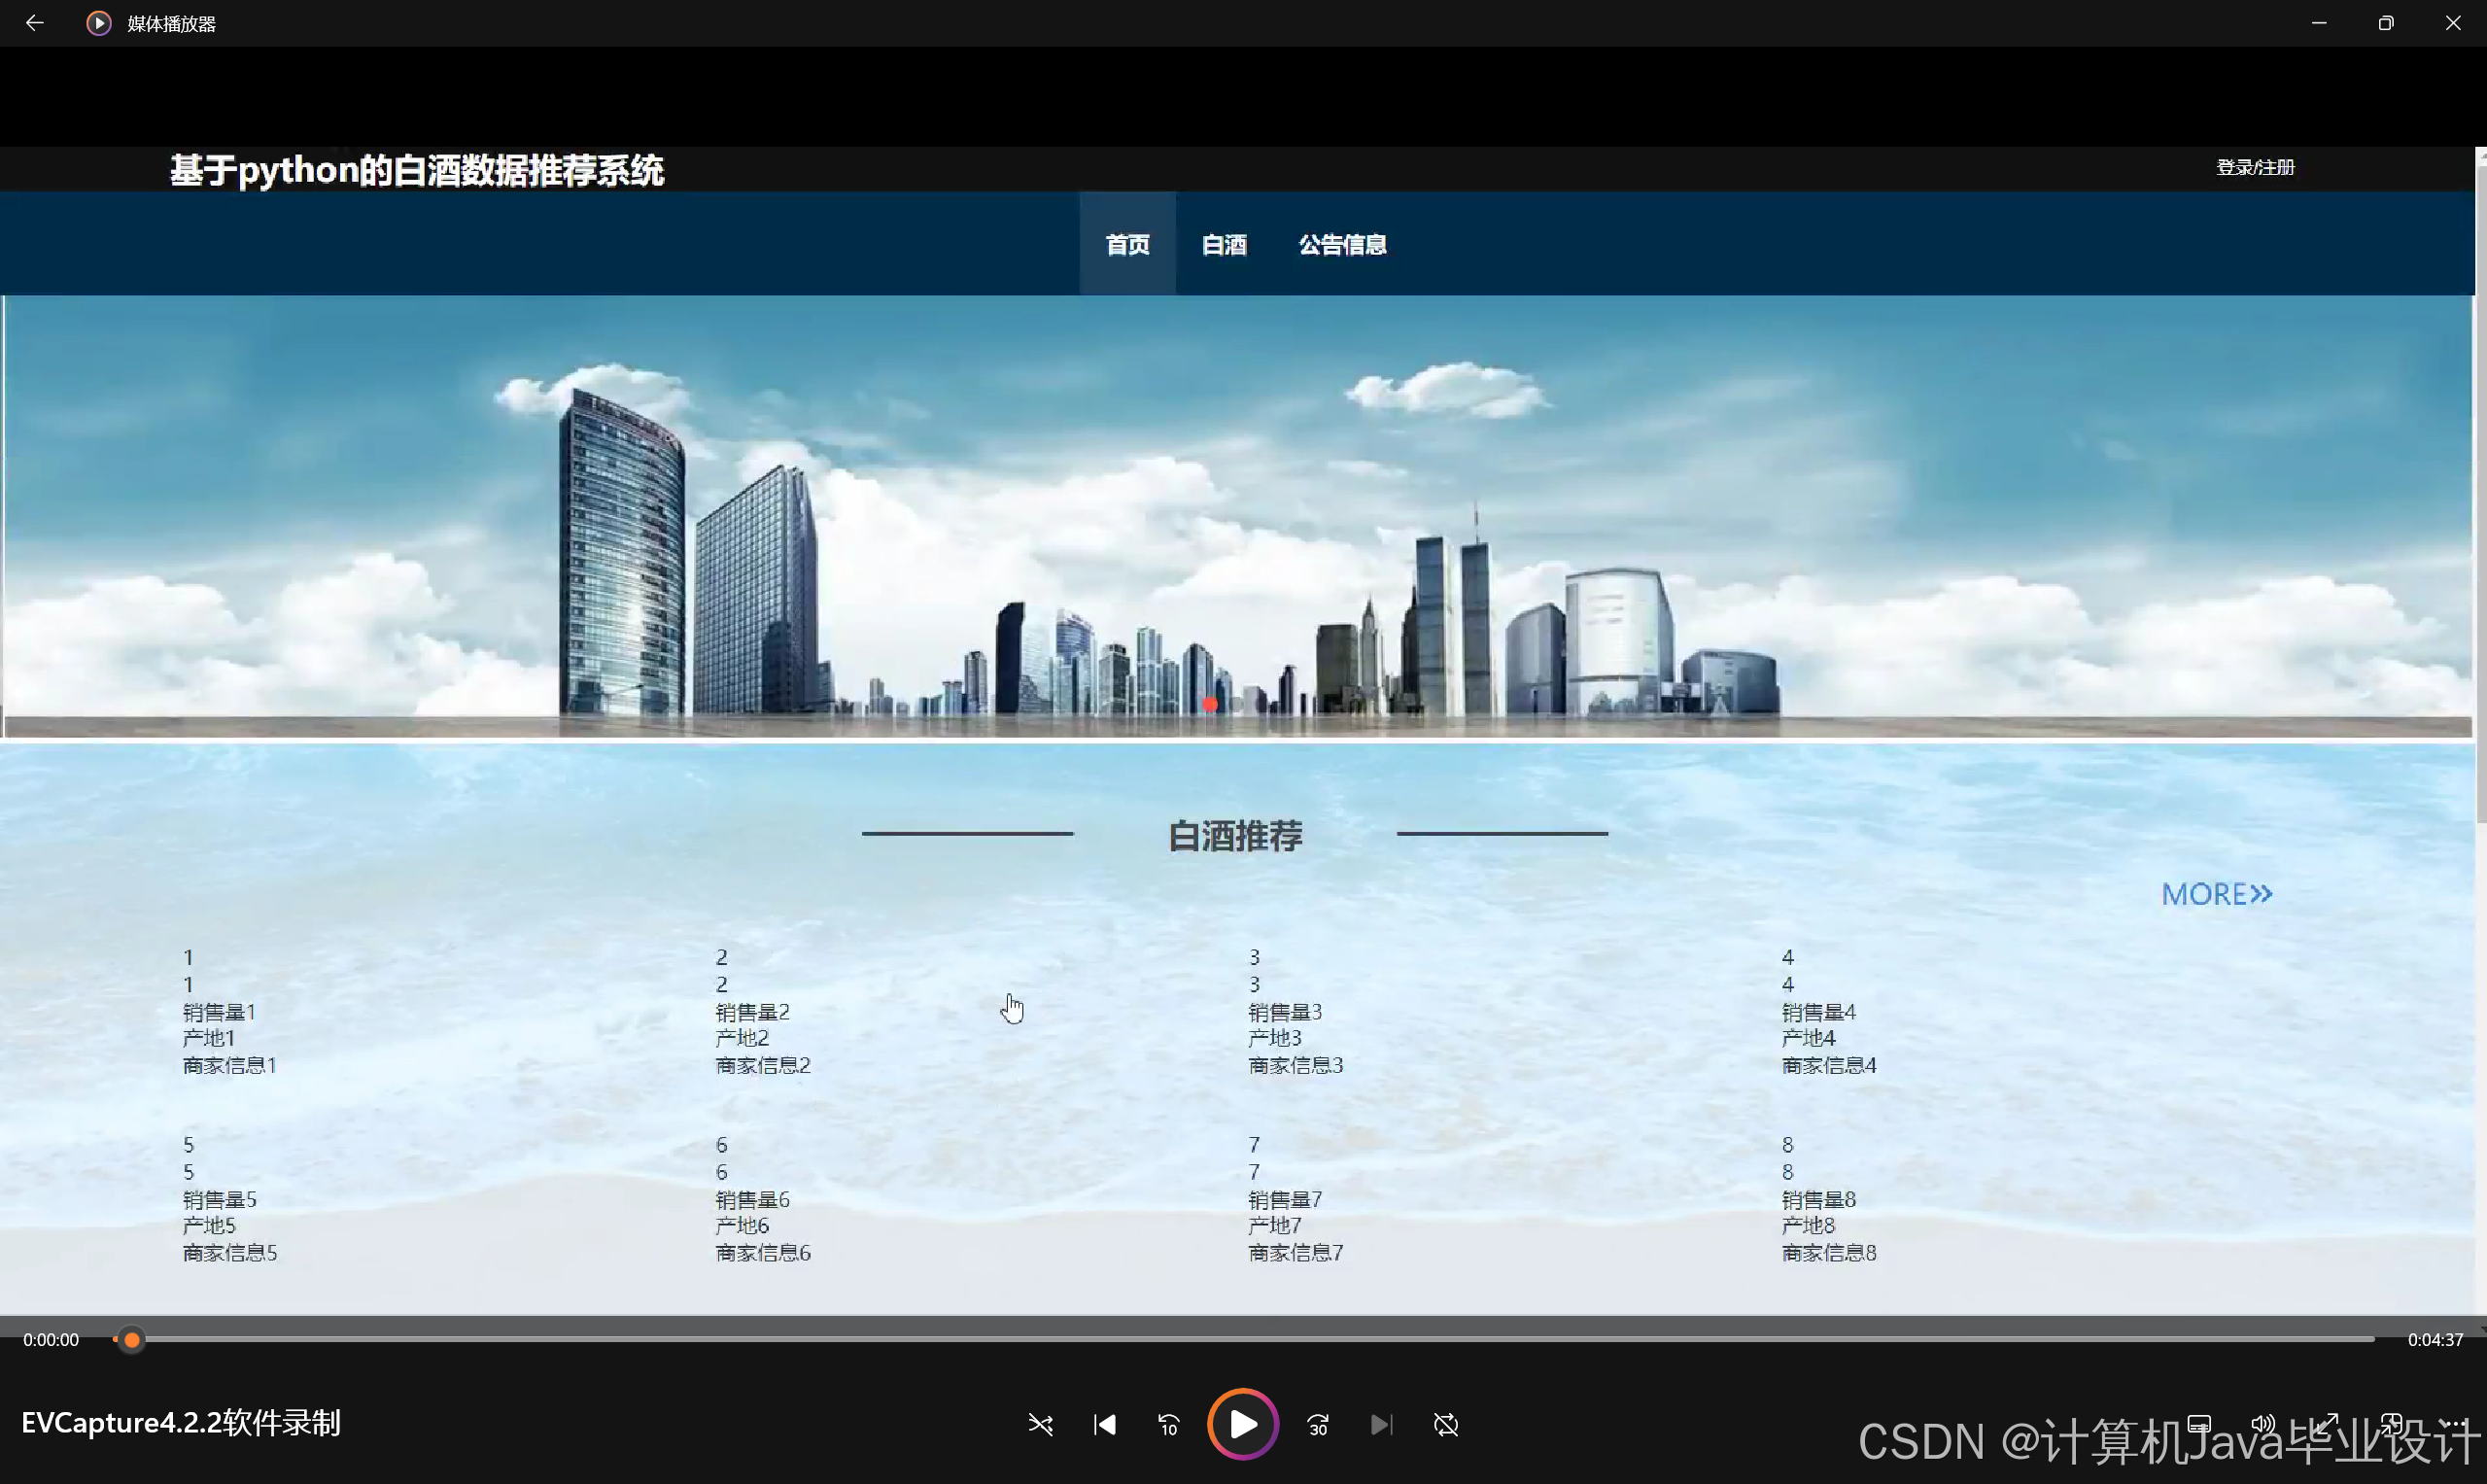Skip to previous track control
The width and height of the screenshot is (2487, 1484).
click(1104, 1424)
